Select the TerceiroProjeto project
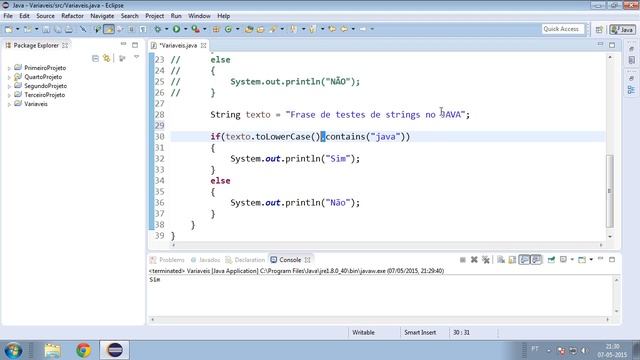Viewport: 640px width, 360px height. (44, 95)
